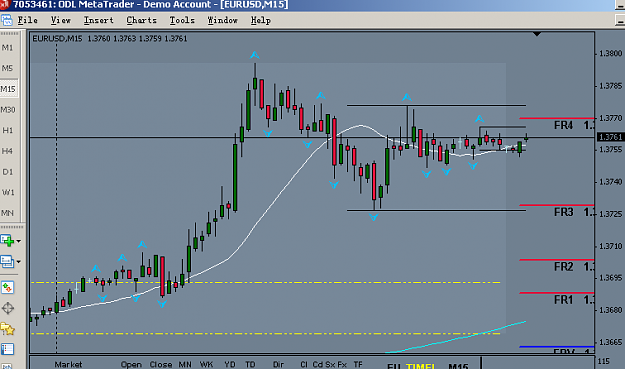625x369 pixels.
Task: Click the Open column label at bottom
Action: [x=131, y=364]
